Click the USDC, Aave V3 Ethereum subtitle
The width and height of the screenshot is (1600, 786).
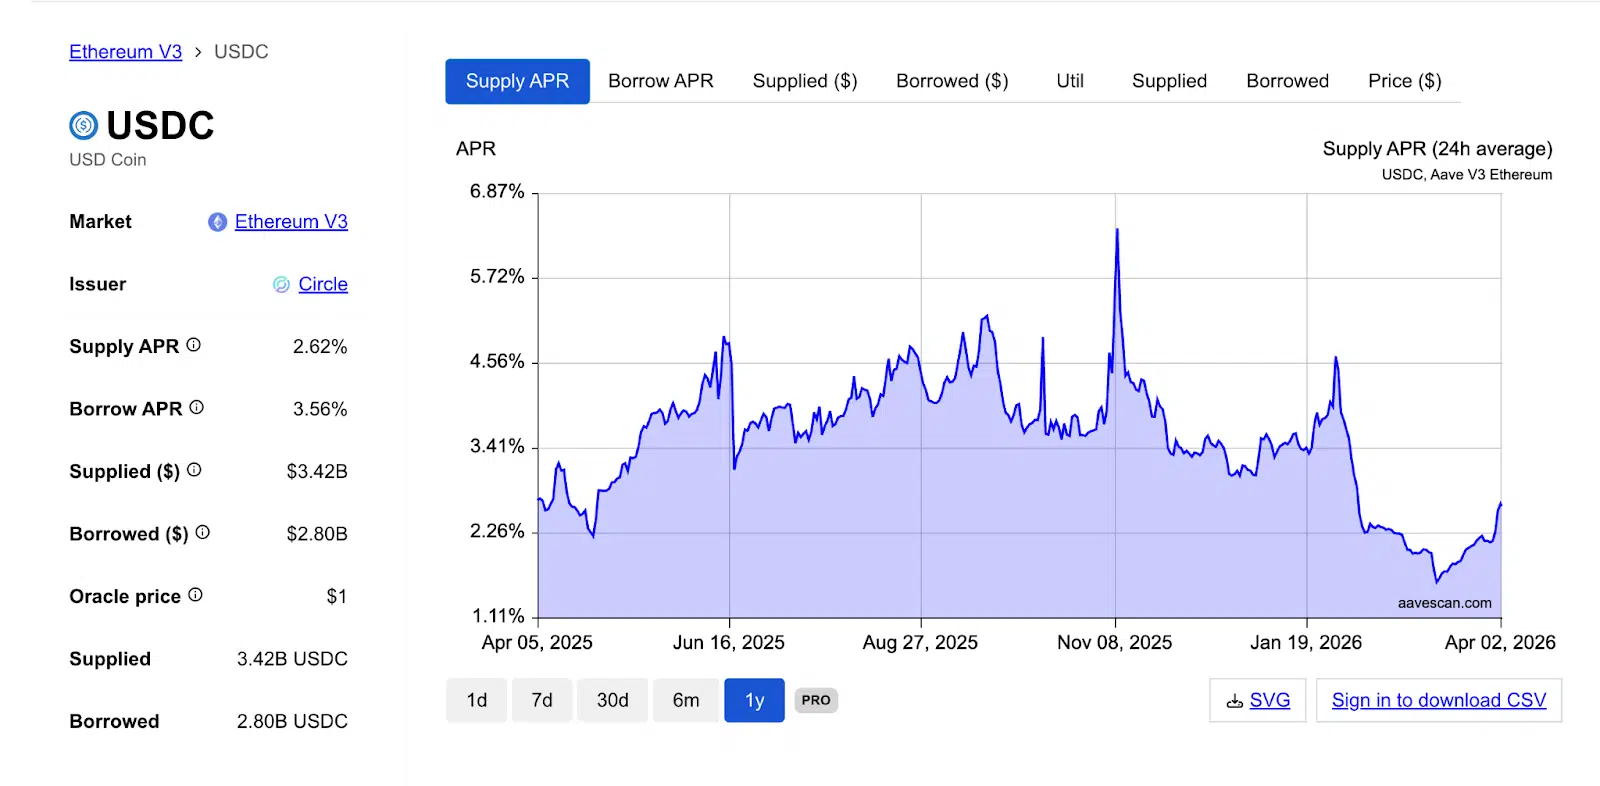(1467, 175)
